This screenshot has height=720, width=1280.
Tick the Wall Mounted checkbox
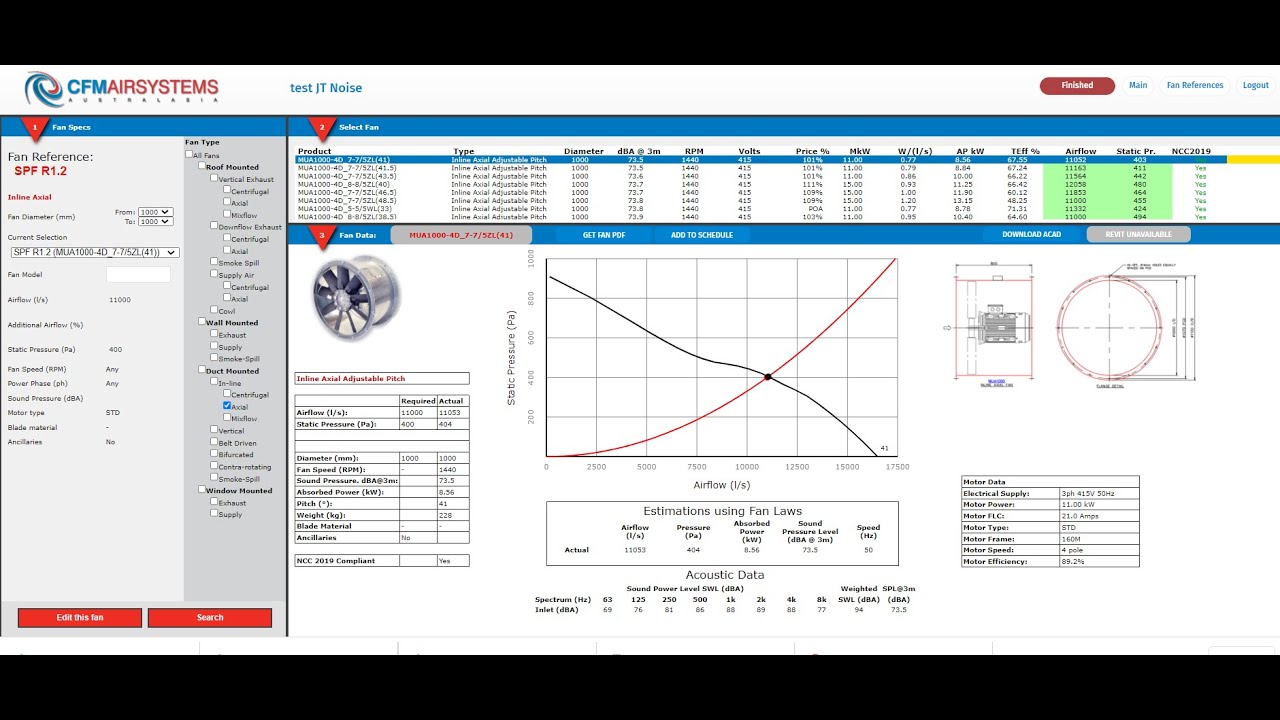[202, 323]
